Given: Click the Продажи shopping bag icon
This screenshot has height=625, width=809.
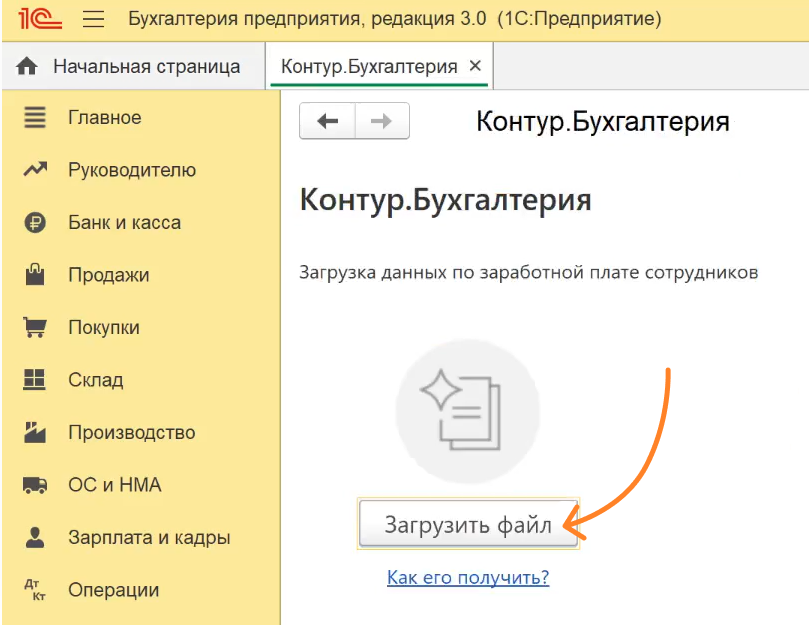Looking at the screenshot, I should point(35,274).
